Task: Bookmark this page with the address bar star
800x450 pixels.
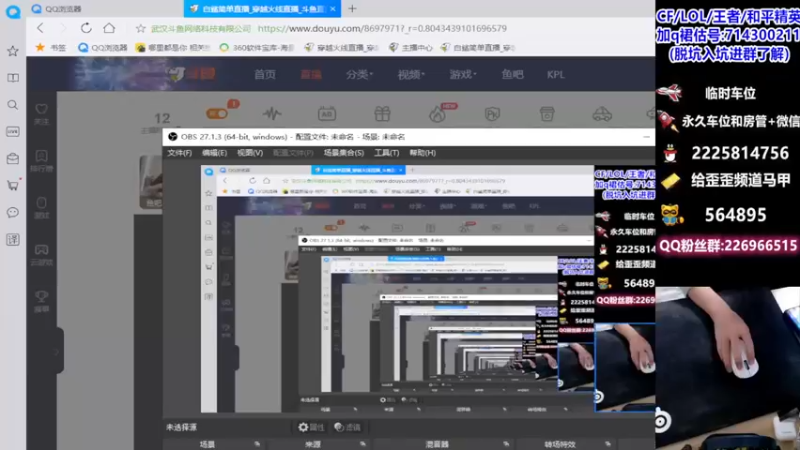Action: 140,29
